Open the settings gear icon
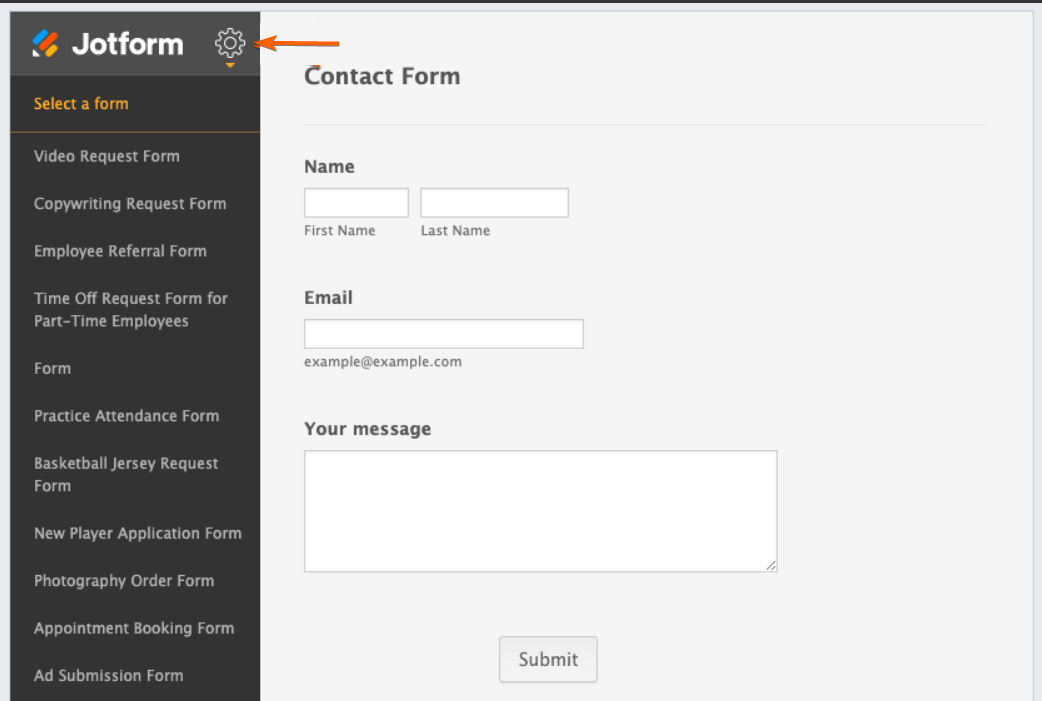 (x=230, y=43)
